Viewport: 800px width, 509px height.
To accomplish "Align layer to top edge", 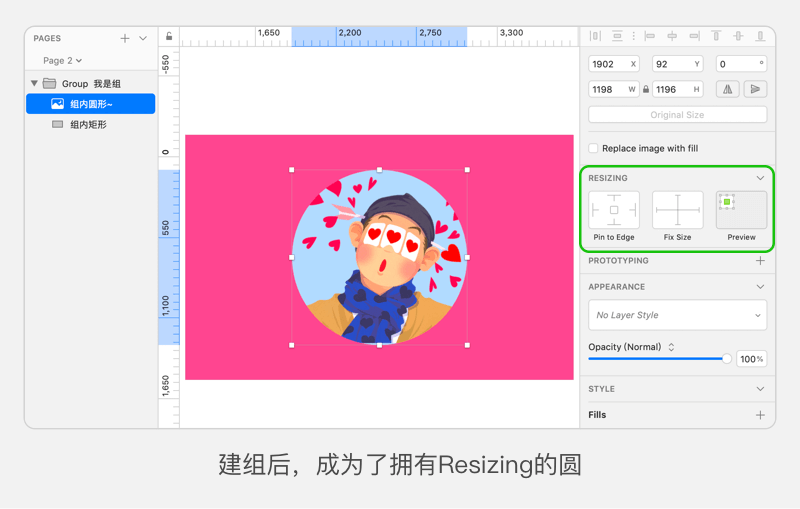I will coord(716,36).
